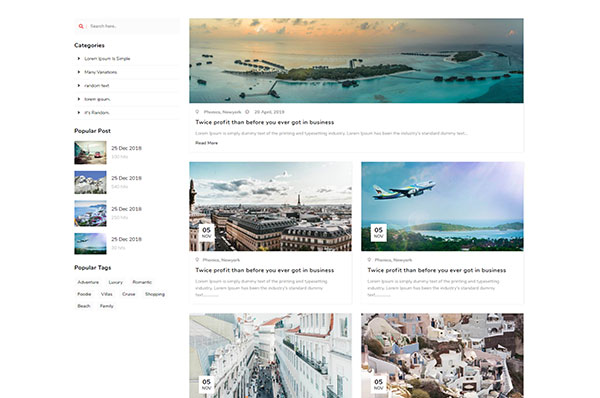Viewport: 600px width, 398px height.
Task: Click location pin icon under island post
Action: coord(197,112)
